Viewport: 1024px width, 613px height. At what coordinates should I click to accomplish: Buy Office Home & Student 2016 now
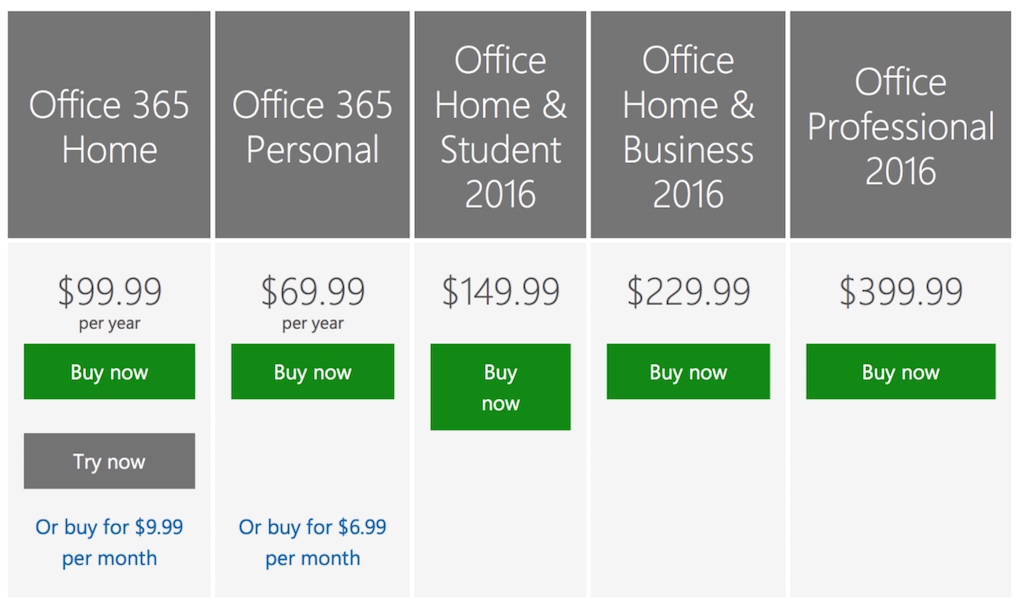tap(500, 387)
